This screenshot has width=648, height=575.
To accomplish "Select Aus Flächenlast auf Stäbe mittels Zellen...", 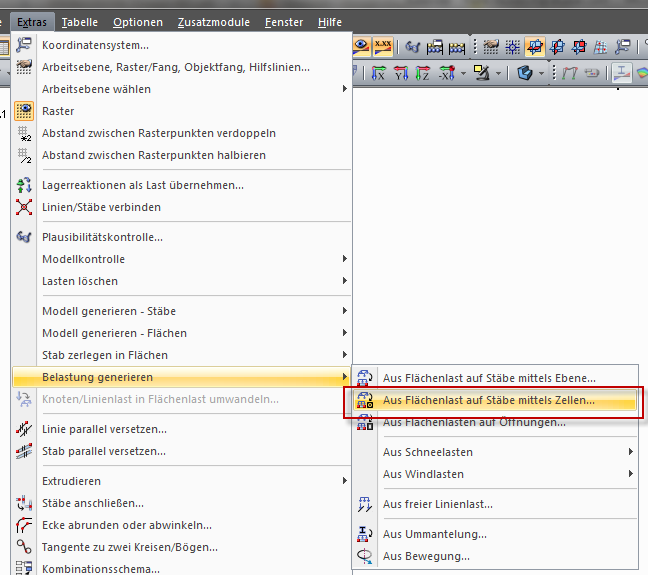I will 495,400.
